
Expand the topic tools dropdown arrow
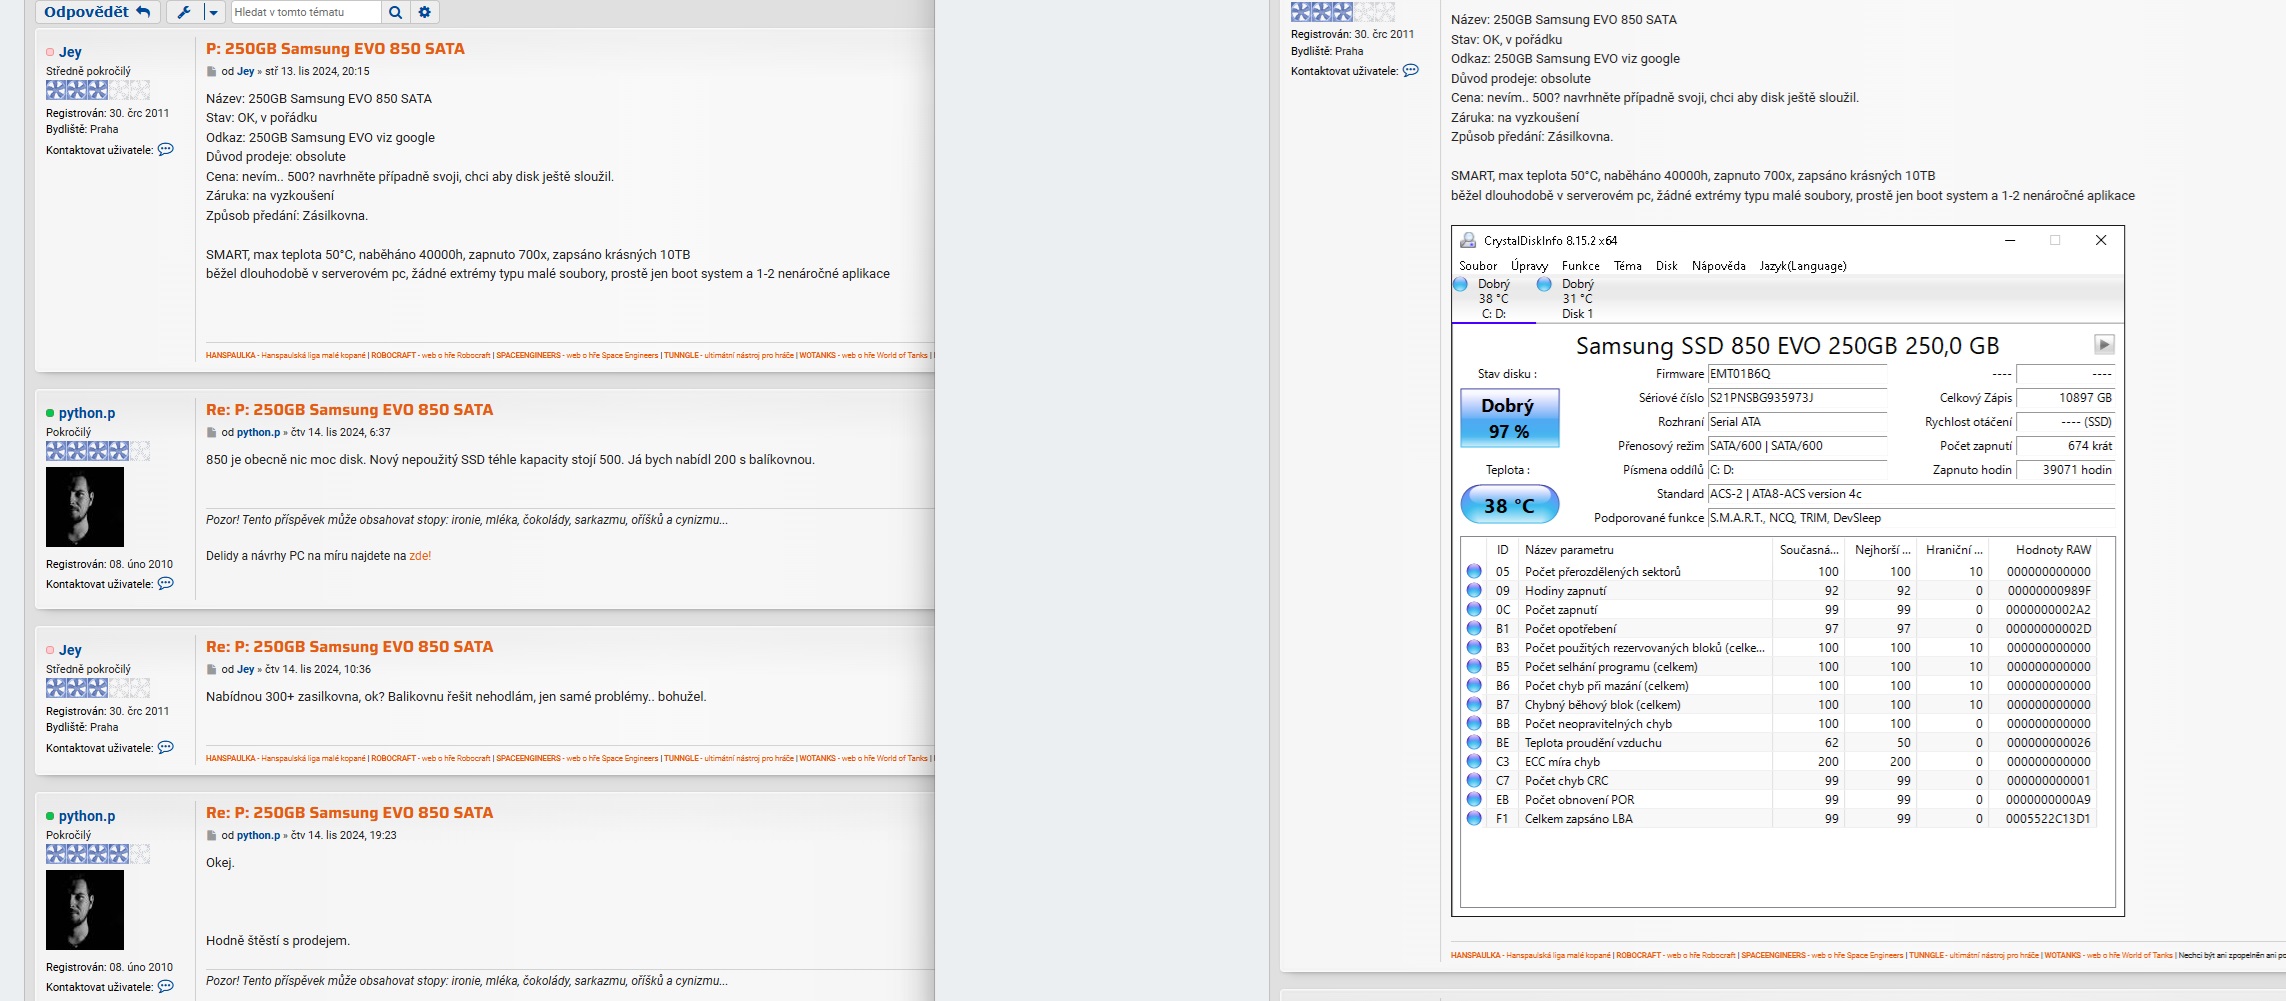[213, 12]
